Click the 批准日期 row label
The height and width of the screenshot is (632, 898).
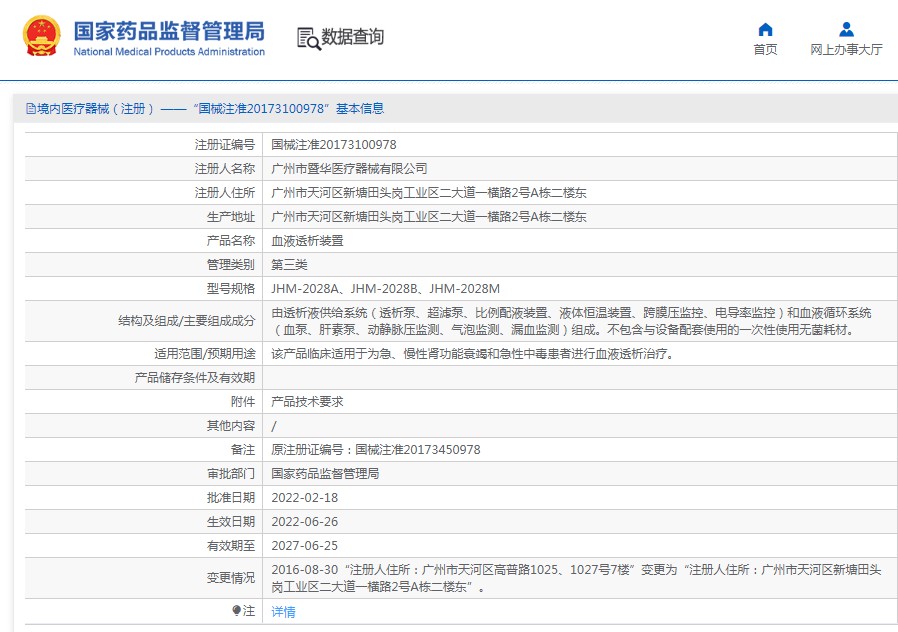click(x=231, y=498)
